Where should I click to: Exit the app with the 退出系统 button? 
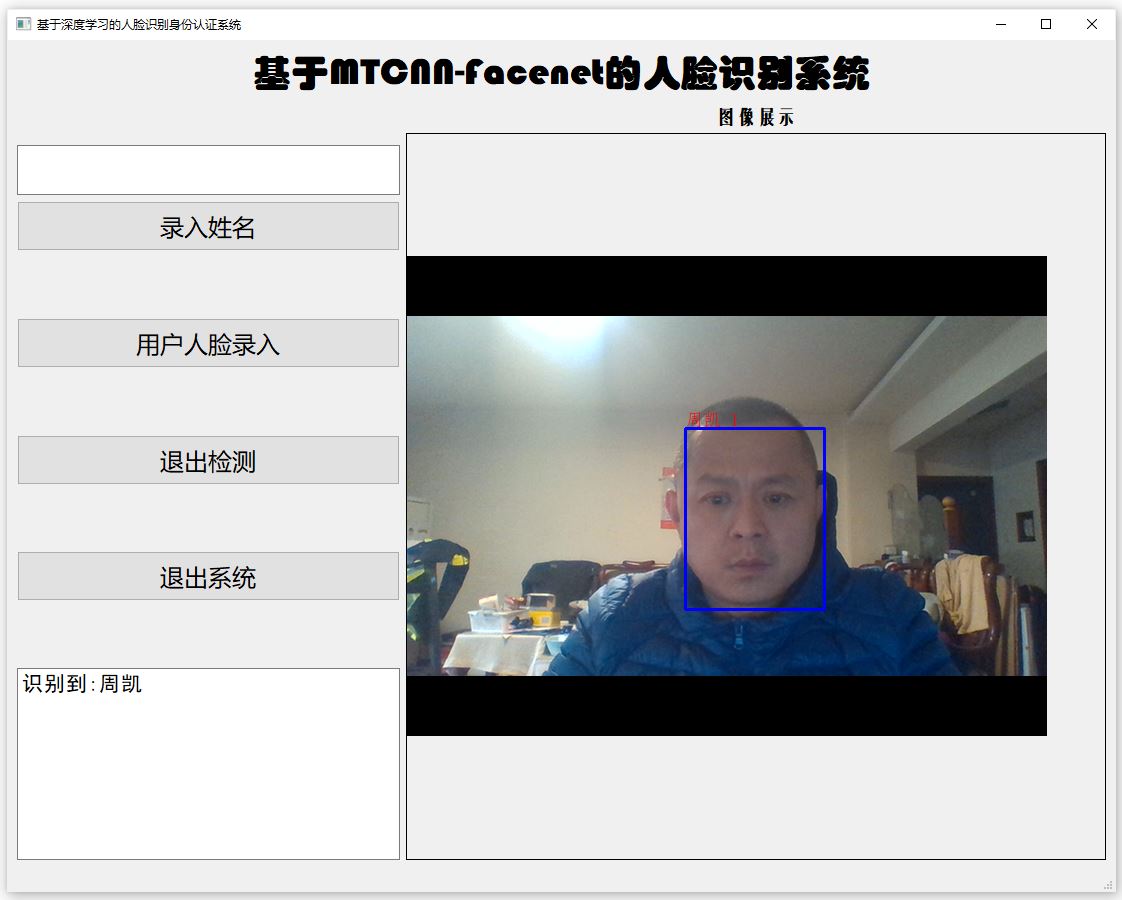tap(208, 576)
